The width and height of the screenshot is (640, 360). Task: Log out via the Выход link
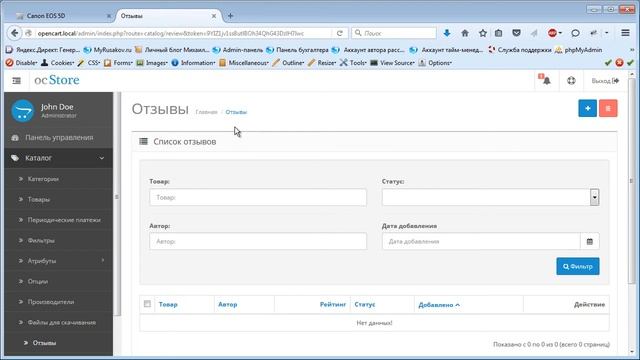pyautogui.click(x=605, y=81)
